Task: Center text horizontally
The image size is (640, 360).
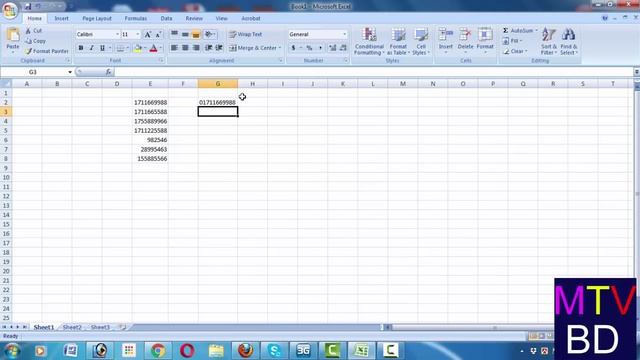Action: pyautogui.click(x=185, y=48)
